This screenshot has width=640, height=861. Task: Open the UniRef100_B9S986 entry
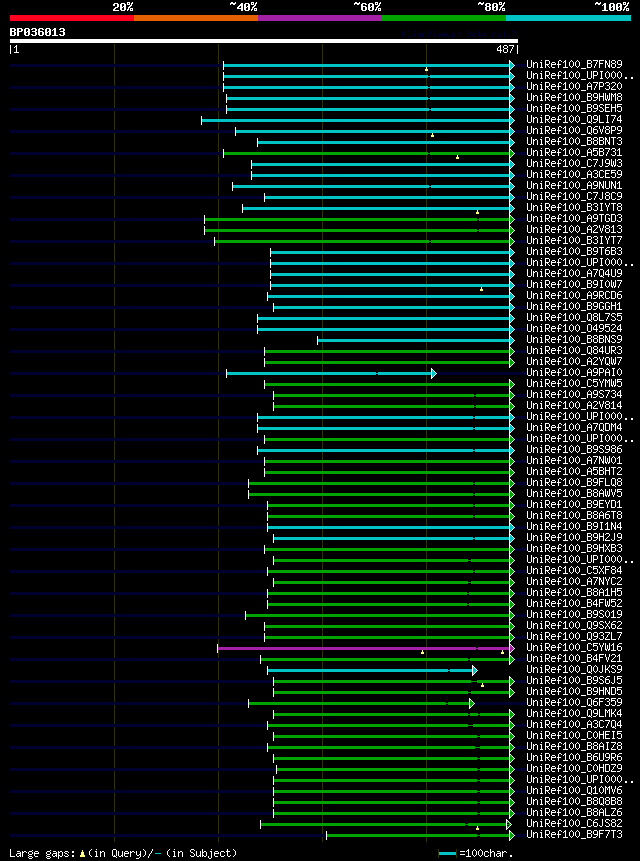[574, 450]
